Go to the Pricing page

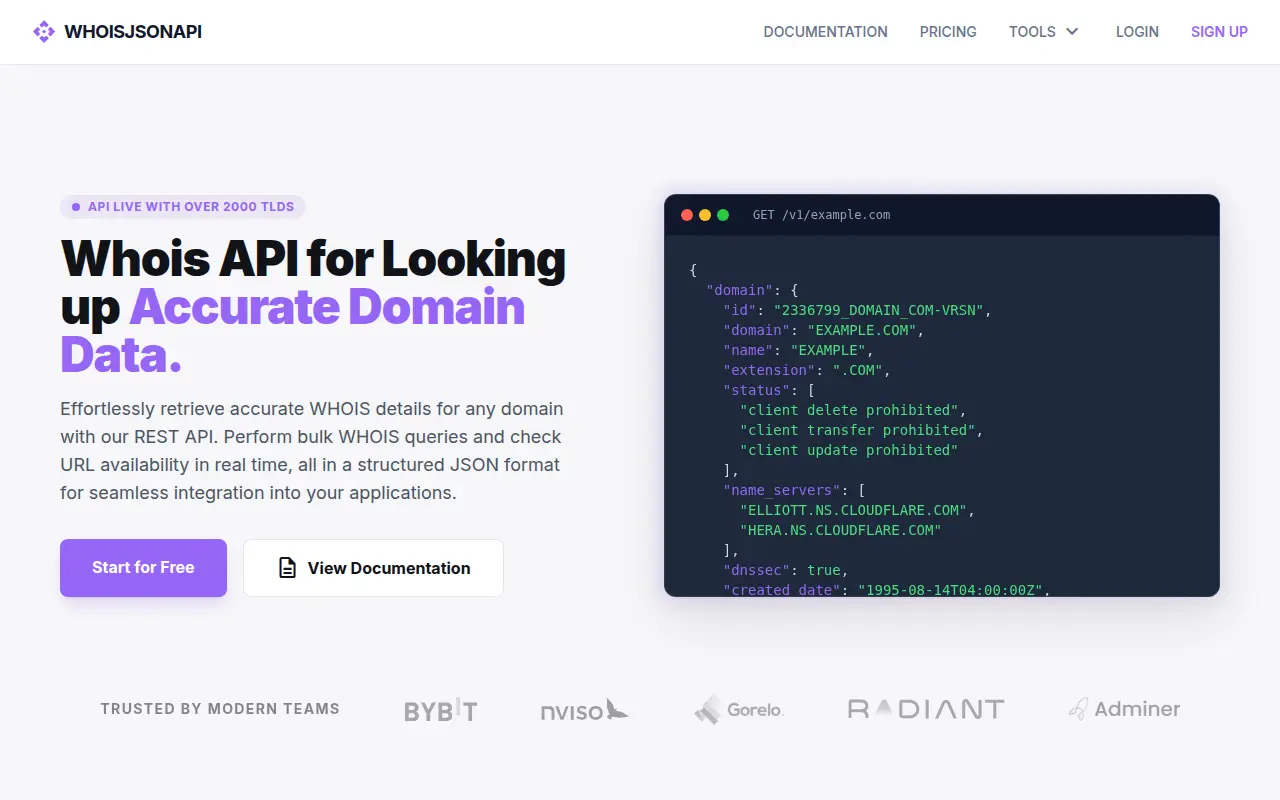pos(948,32)
